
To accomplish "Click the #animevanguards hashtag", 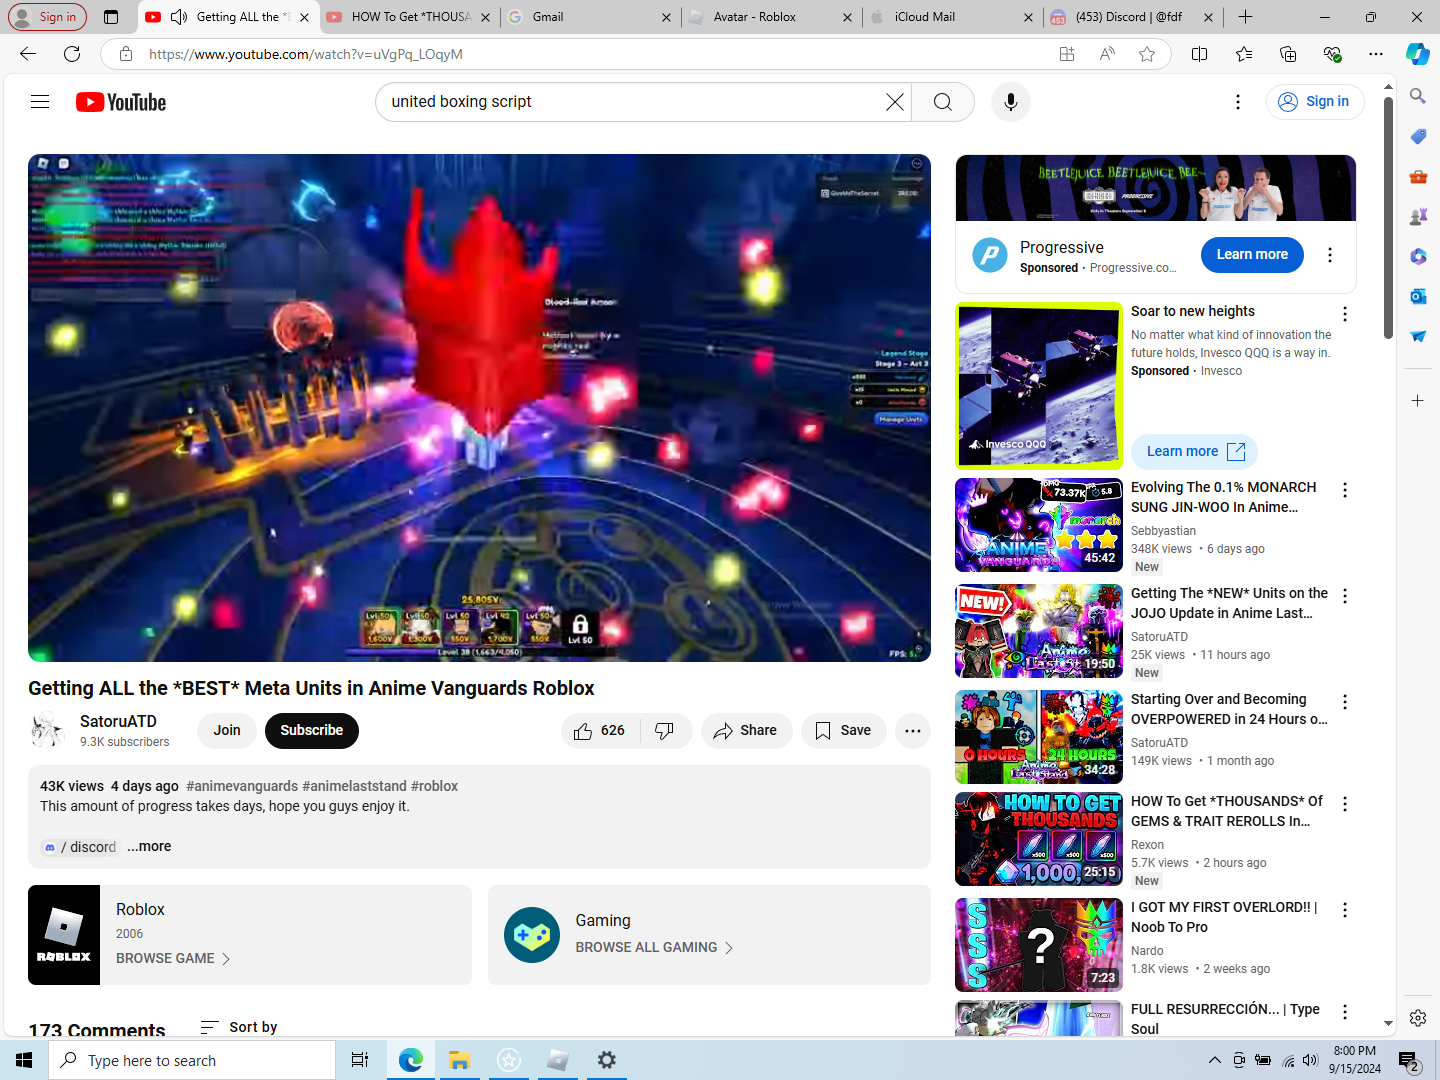I will click(242, 786).
